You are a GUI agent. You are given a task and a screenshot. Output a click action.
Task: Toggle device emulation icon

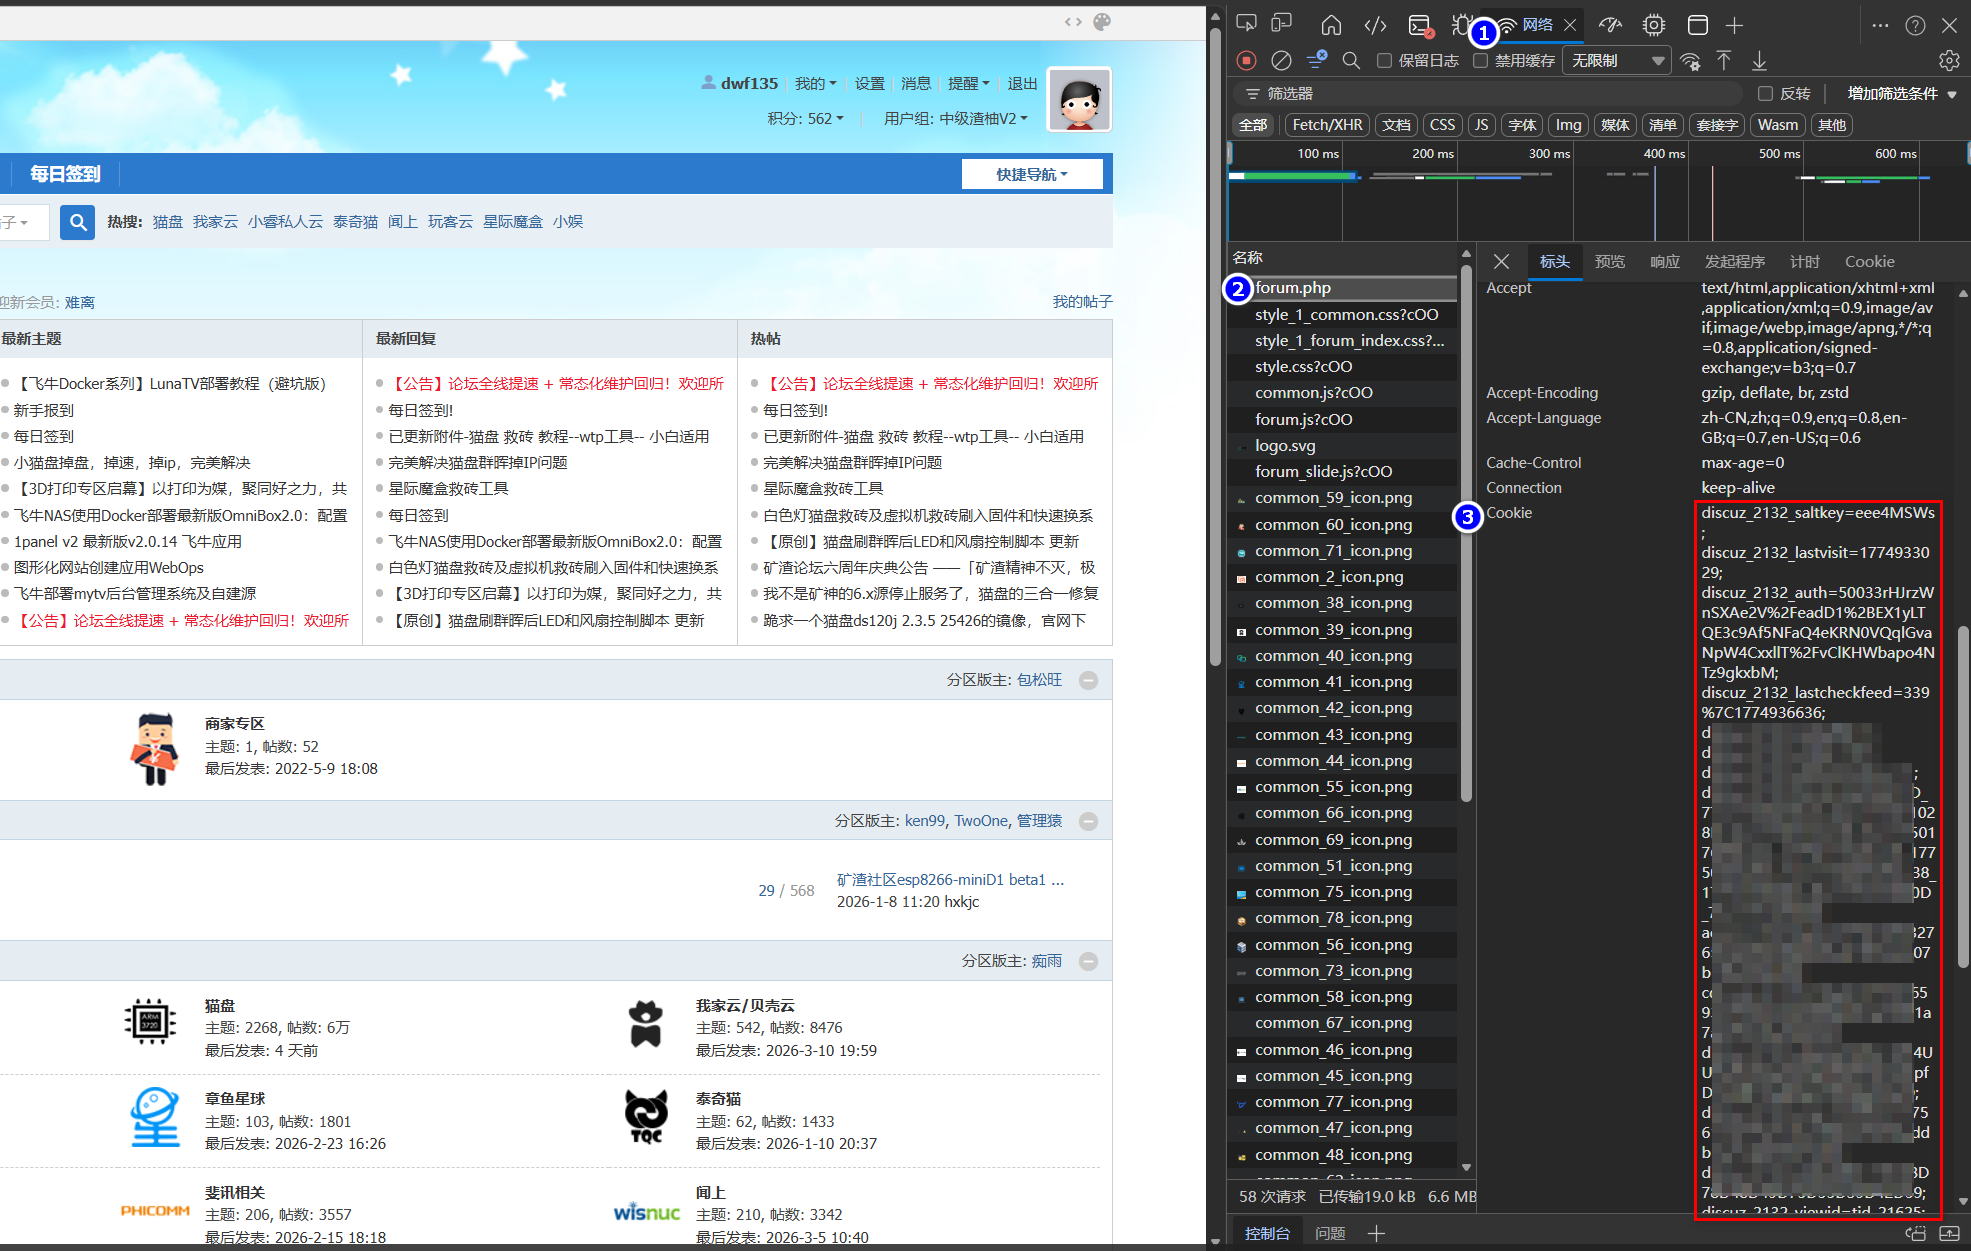(x=1282, y=24)
